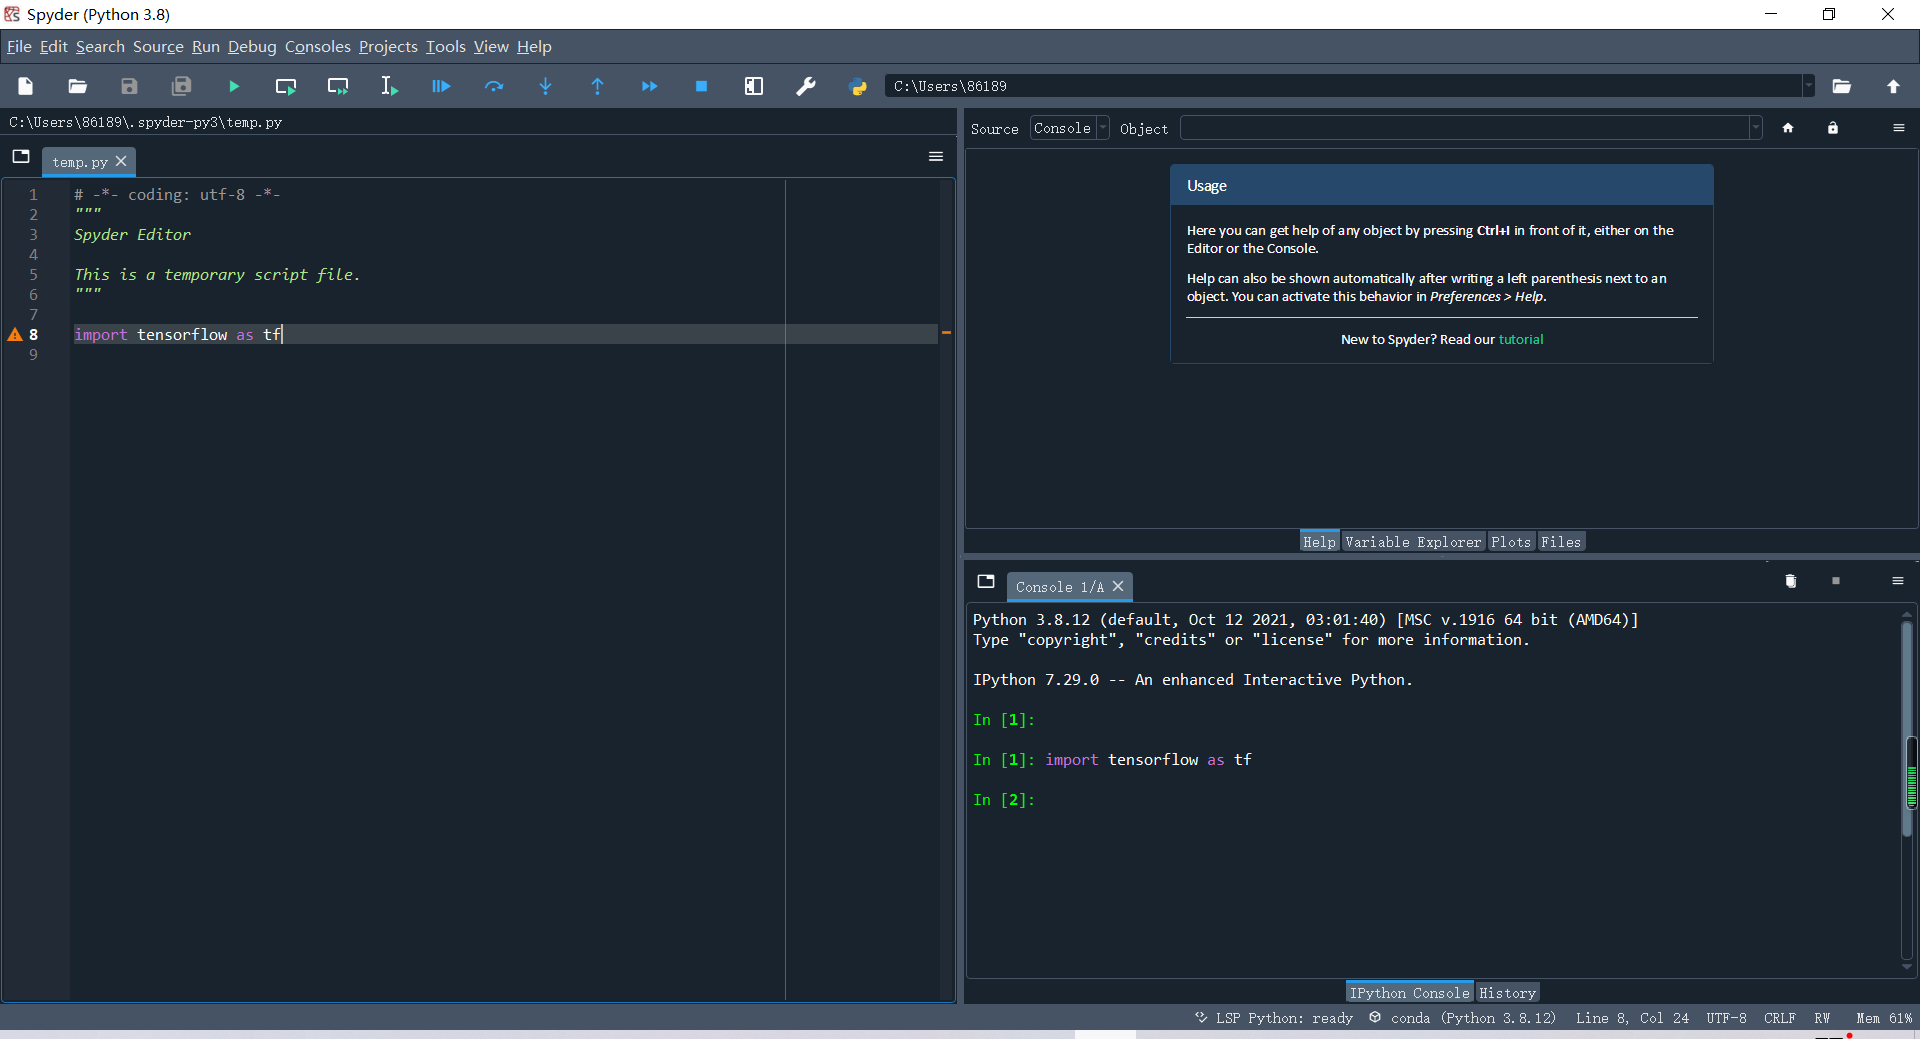Image resolution: width=1920 pixels, height=1039 pixels.
Task: Close the Console 1/A tab
Action: pos(1118,586)
